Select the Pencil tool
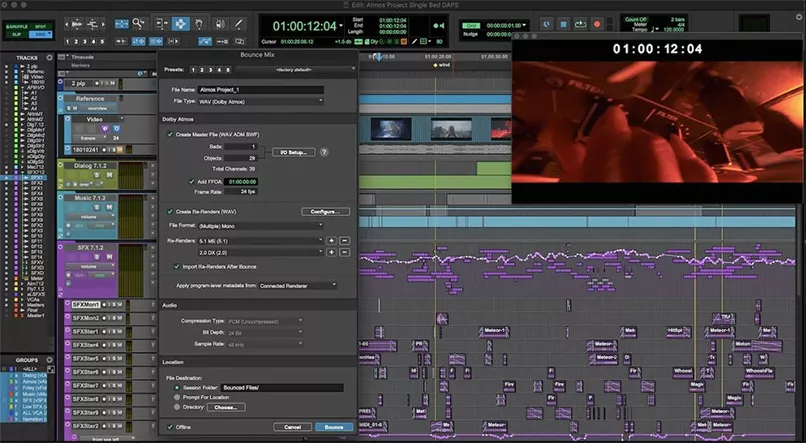This screenshot has width=806, height=443. 239,24
